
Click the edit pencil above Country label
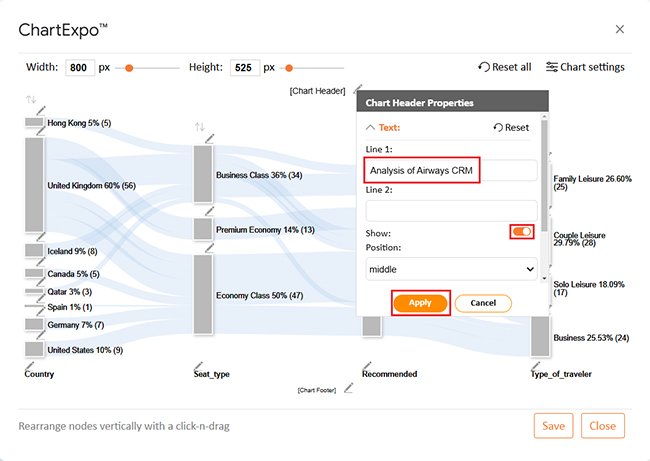[x=29, y=363]
